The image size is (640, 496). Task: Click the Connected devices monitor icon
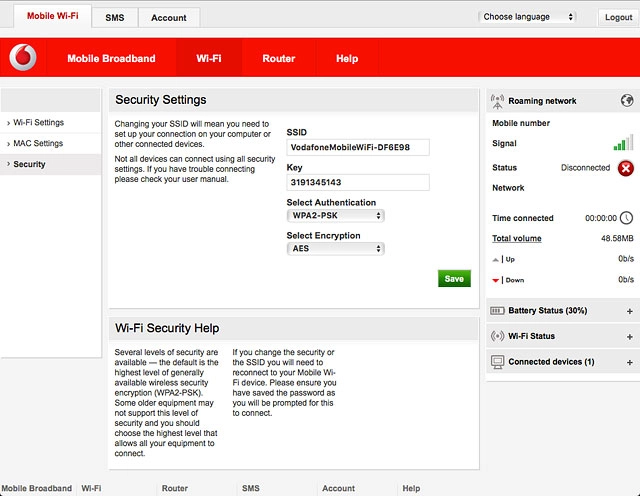(x=497, y=361)
